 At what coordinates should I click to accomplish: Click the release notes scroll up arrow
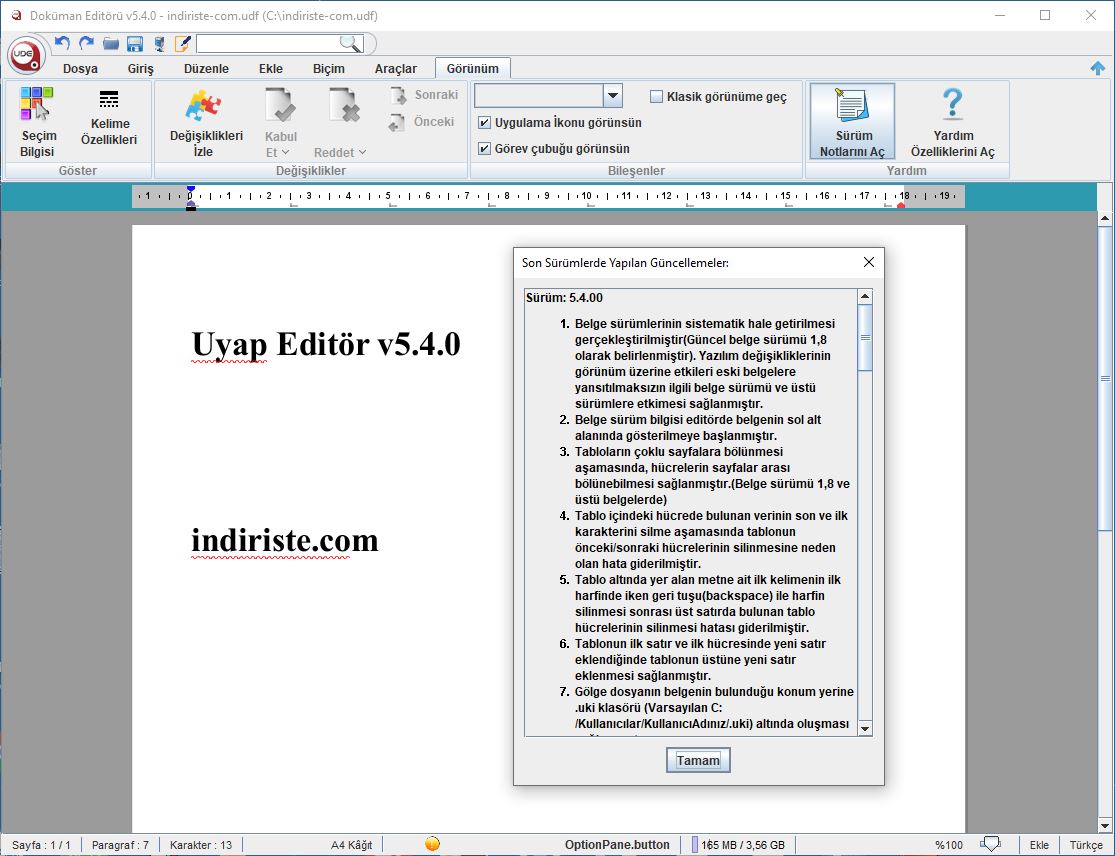(865, 296)
